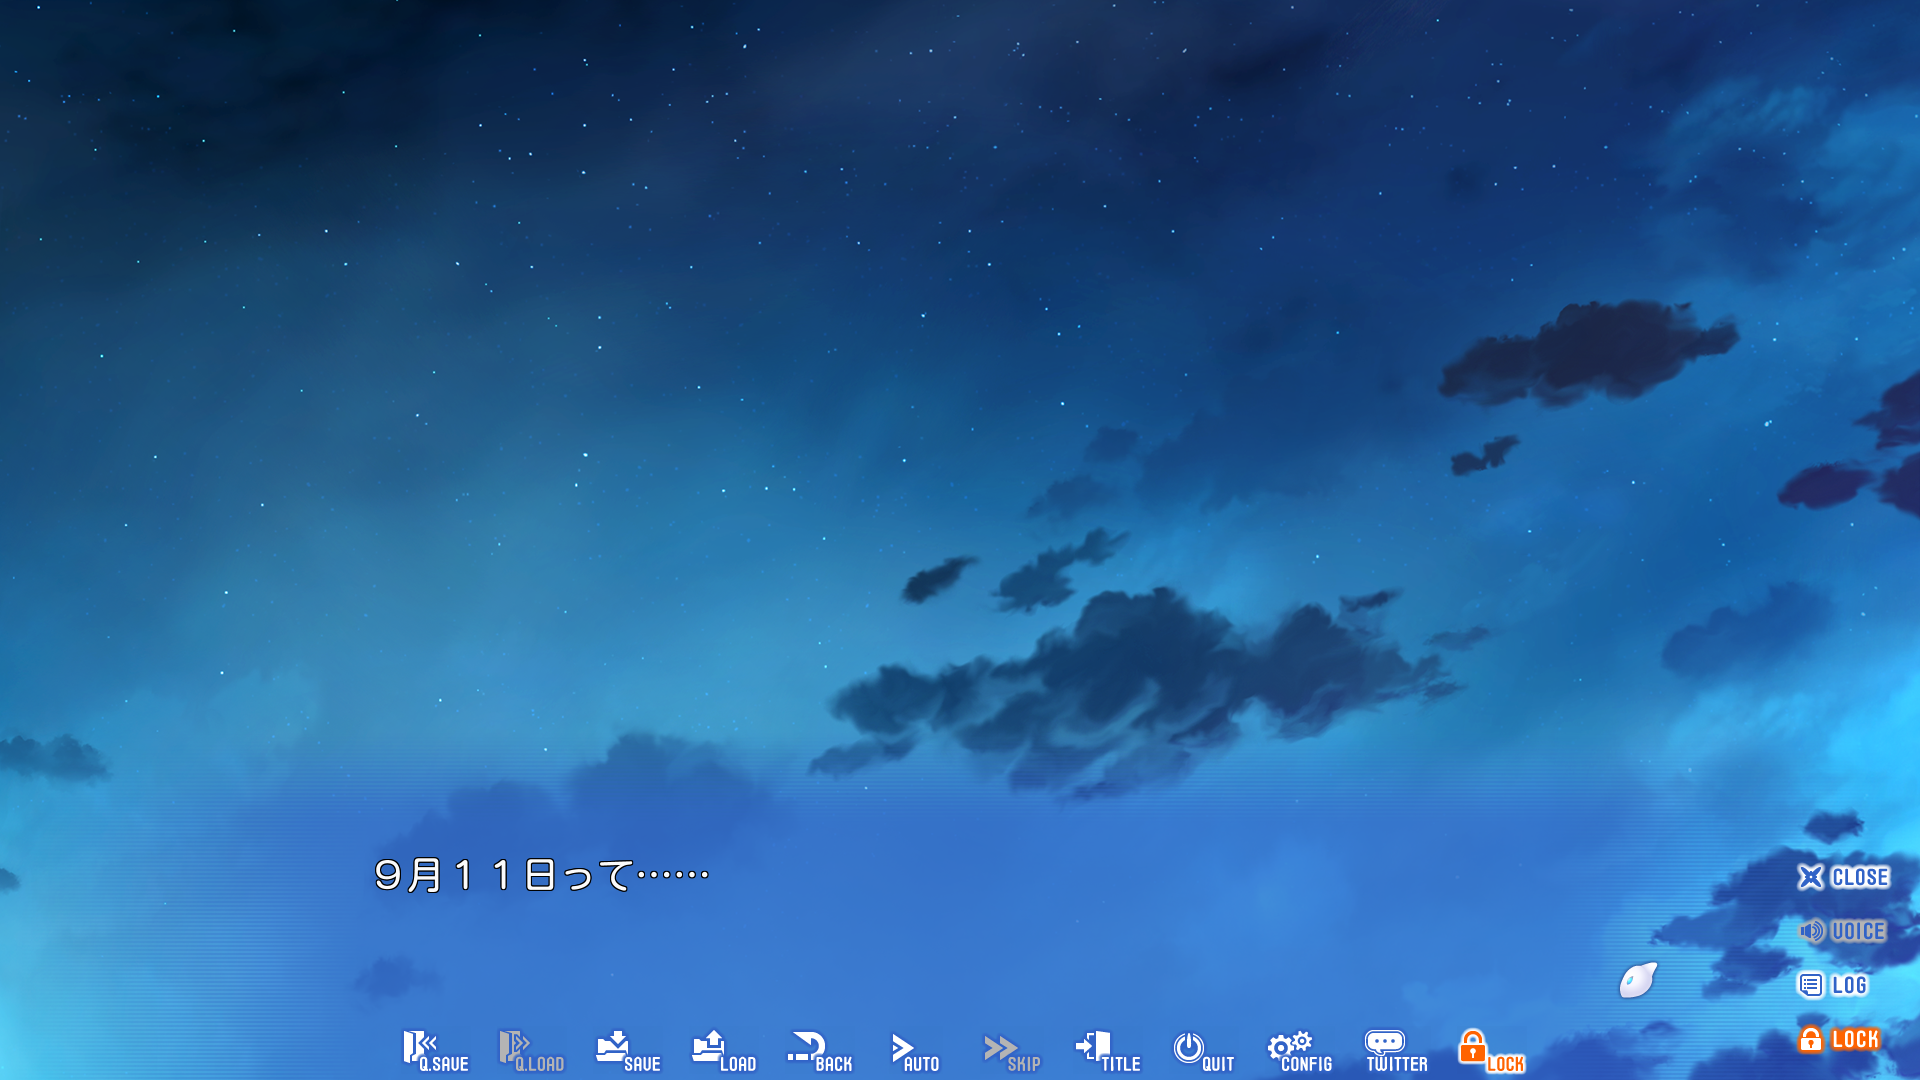Viewport: 1920px width, 1080px height.
Task: Open the backlog with LOG
Action: click(x=1833, y=985)
